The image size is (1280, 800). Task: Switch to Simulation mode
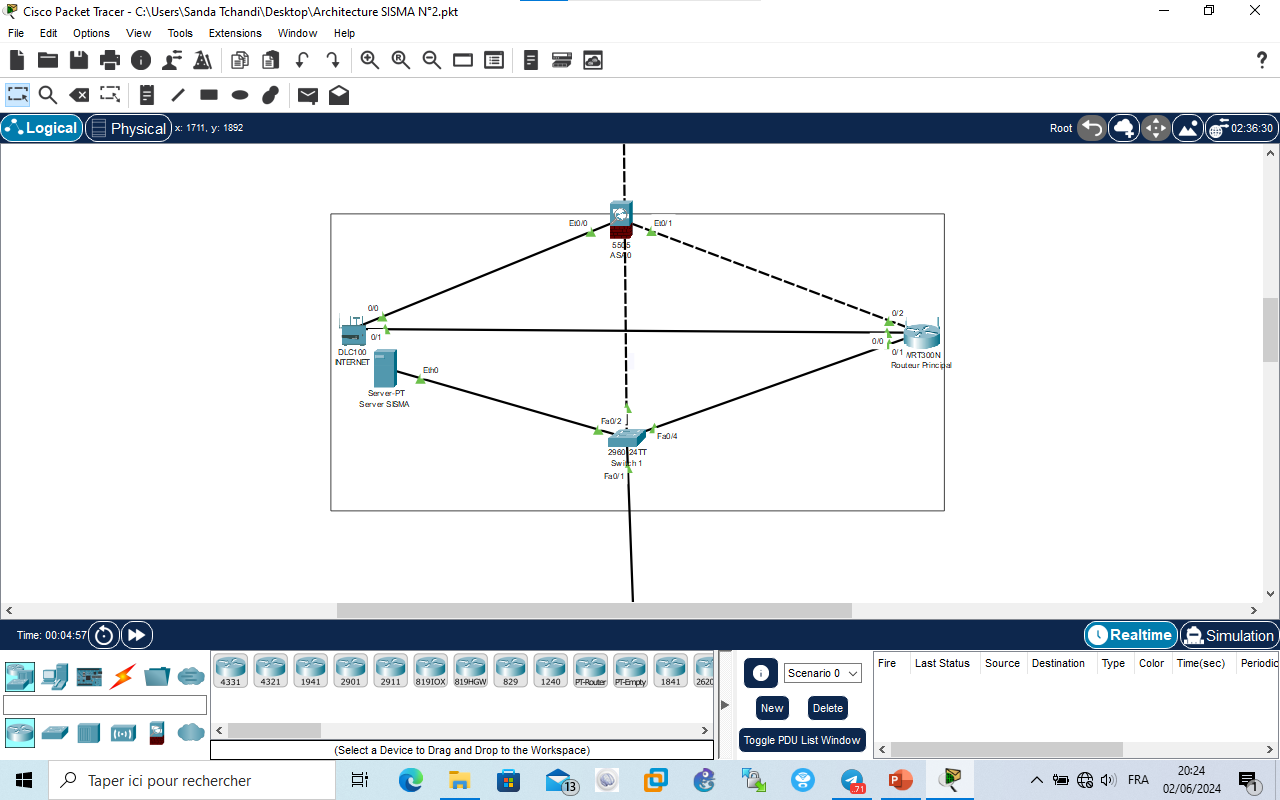click(x=1229, y=635)
